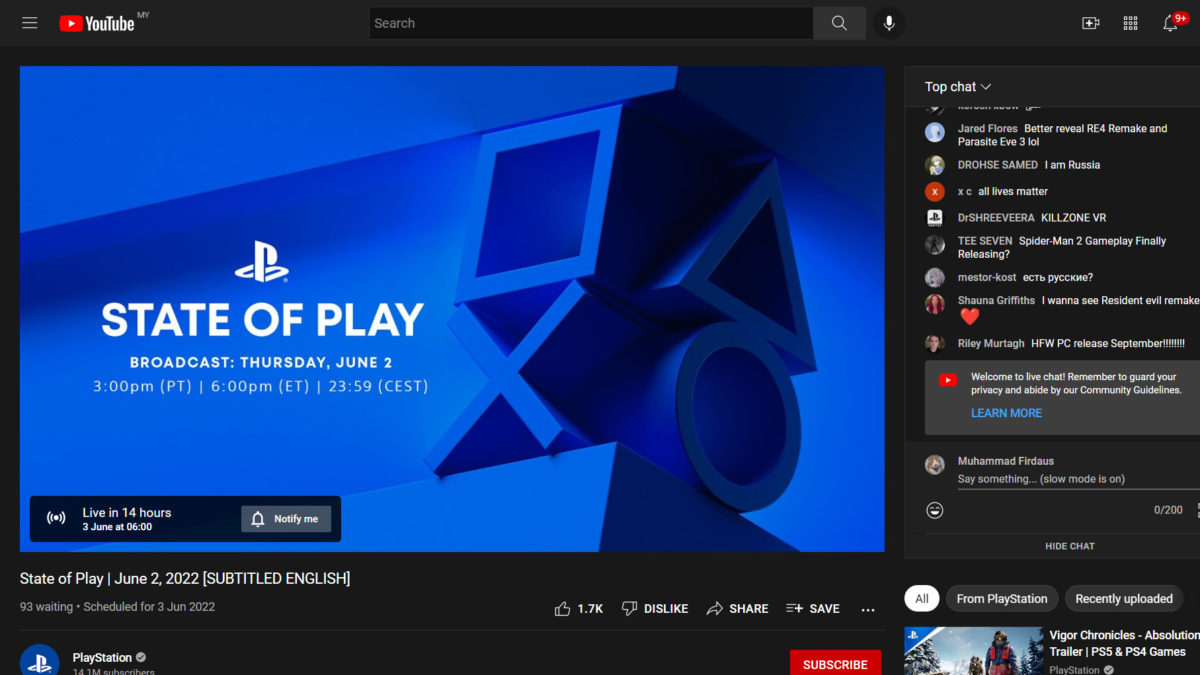The image size is (1200, 675).
Task: Subscribe to PlayStation channel
Action: click(835, 663)
